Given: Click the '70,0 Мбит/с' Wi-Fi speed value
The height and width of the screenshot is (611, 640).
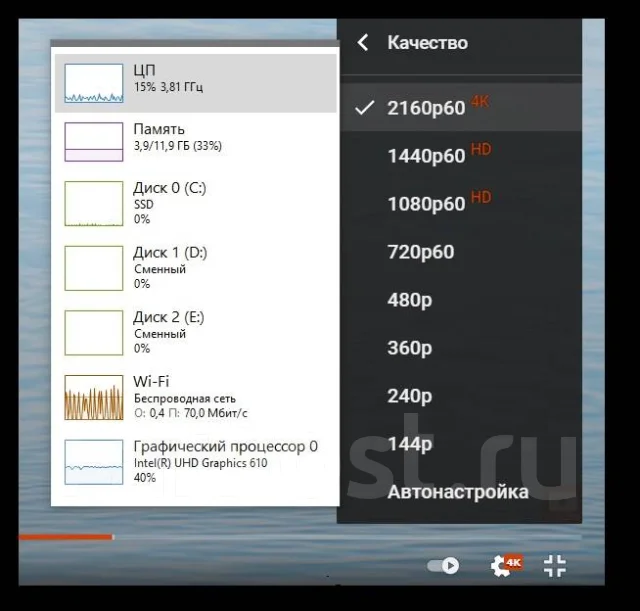Looking at the screenshot, I should click(x=216, y=413).
